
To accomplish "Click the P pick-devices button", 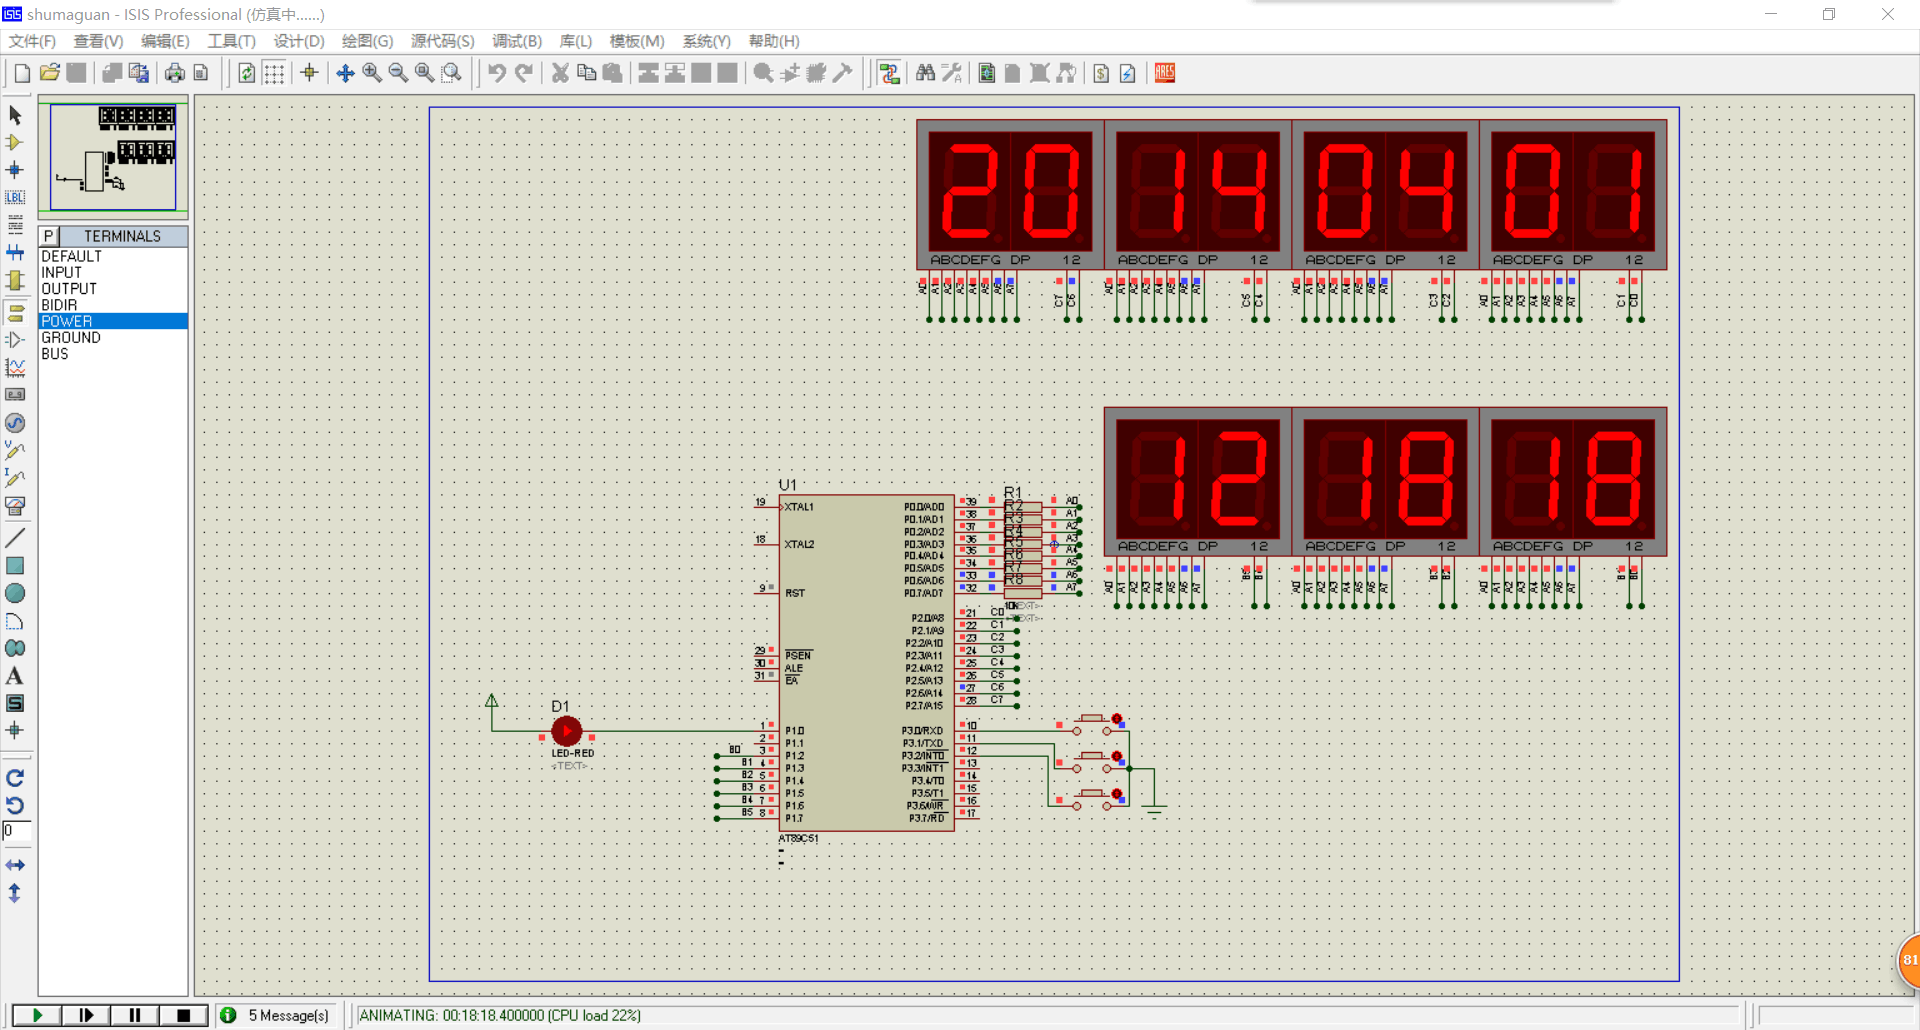I will pyautogui.click(x=48, y=236).
